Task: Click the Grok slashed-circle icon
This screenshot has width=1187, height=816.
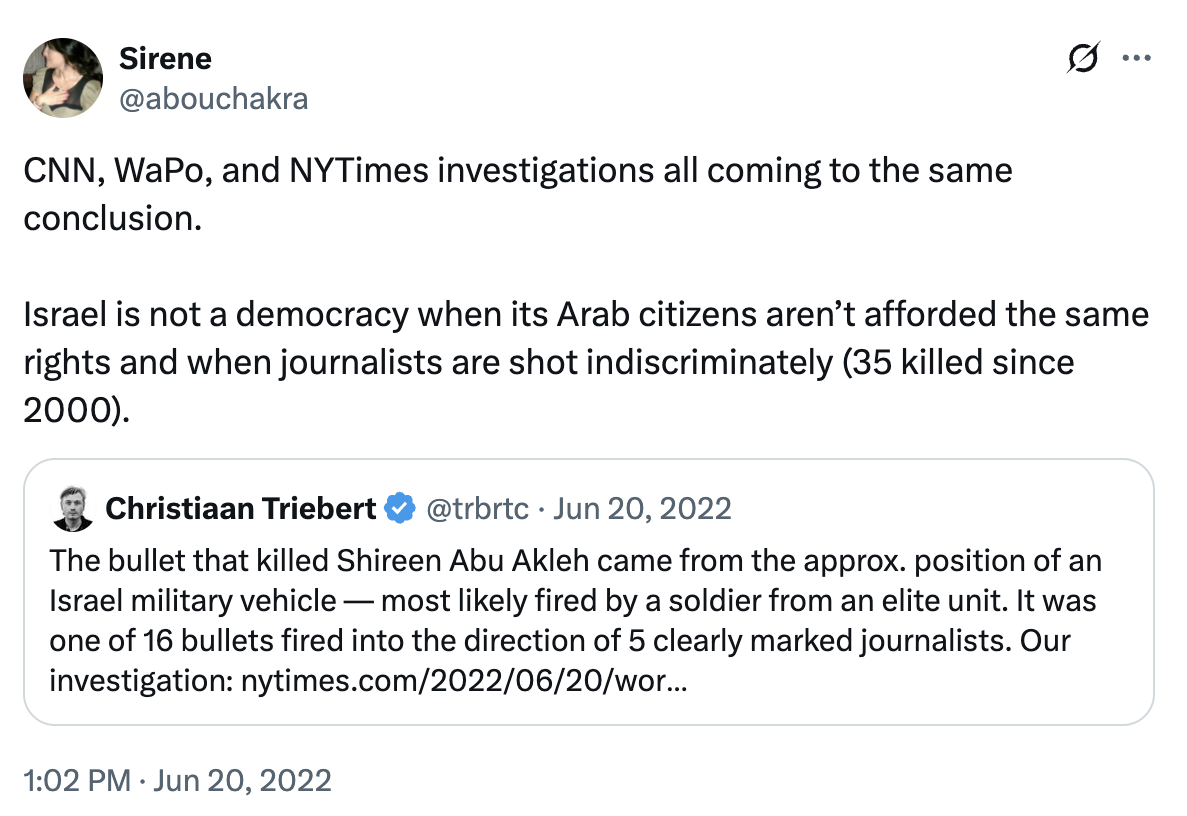Action: point(1084,59)
